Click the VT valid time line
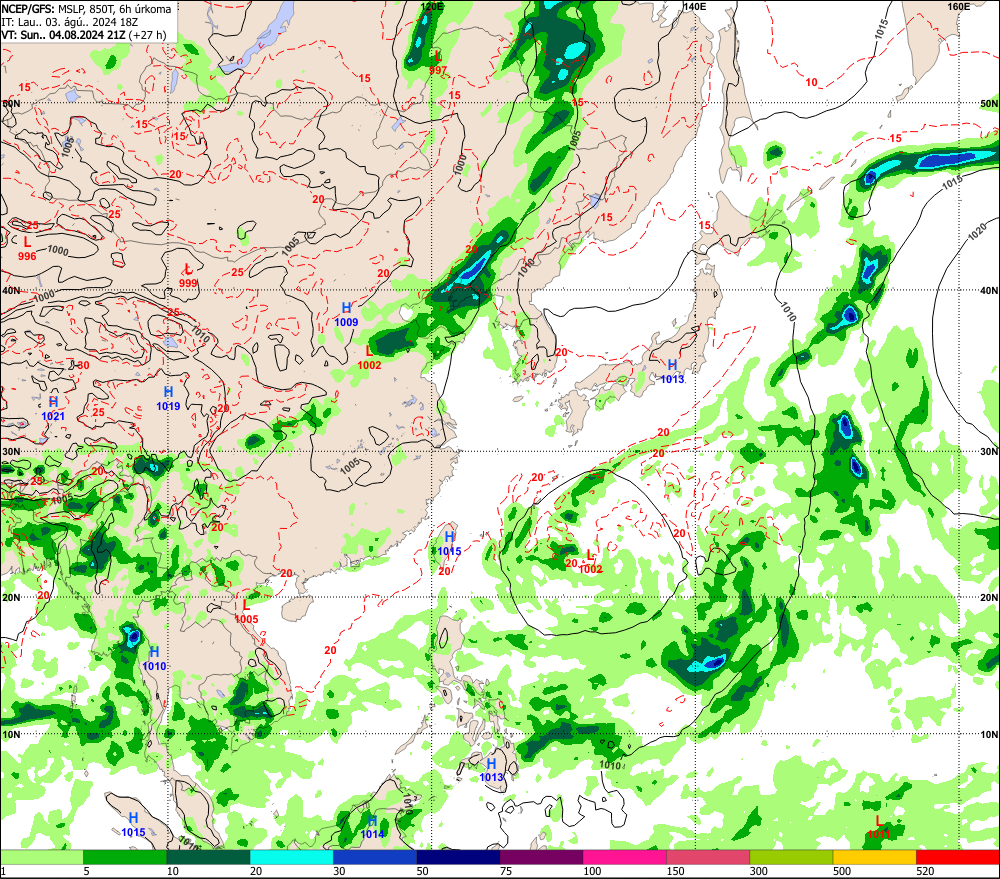Image resolution: width=1000 pixels, height=879 pixels. 84,34
